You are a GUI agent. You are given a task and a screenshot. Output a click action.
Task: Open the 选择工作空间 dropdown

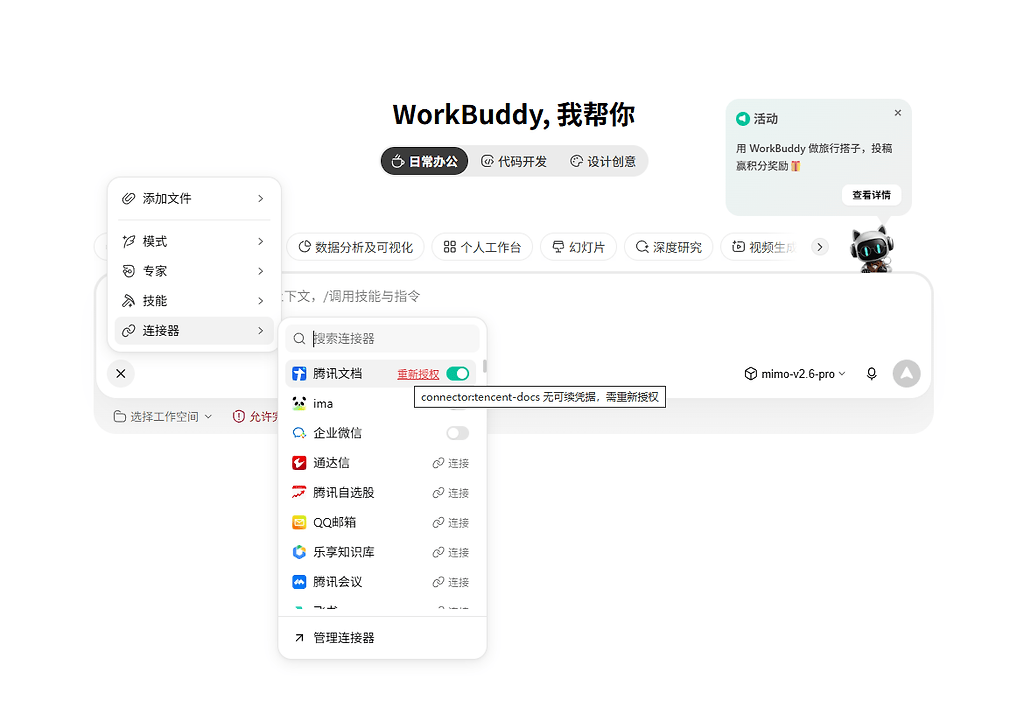(163, 417)
